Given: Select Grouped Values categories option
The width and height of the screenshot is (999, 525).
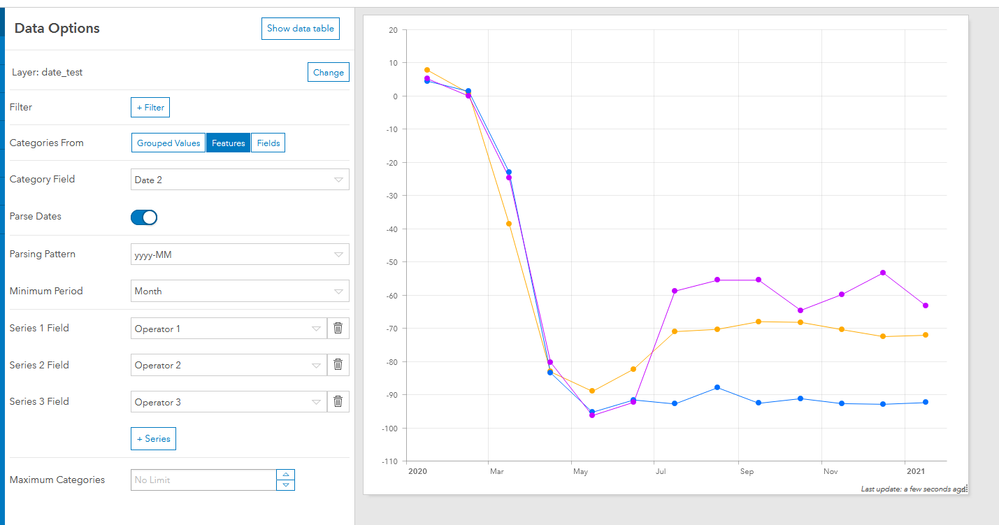Looking at the screenshot, I should (x=168, y=143).
